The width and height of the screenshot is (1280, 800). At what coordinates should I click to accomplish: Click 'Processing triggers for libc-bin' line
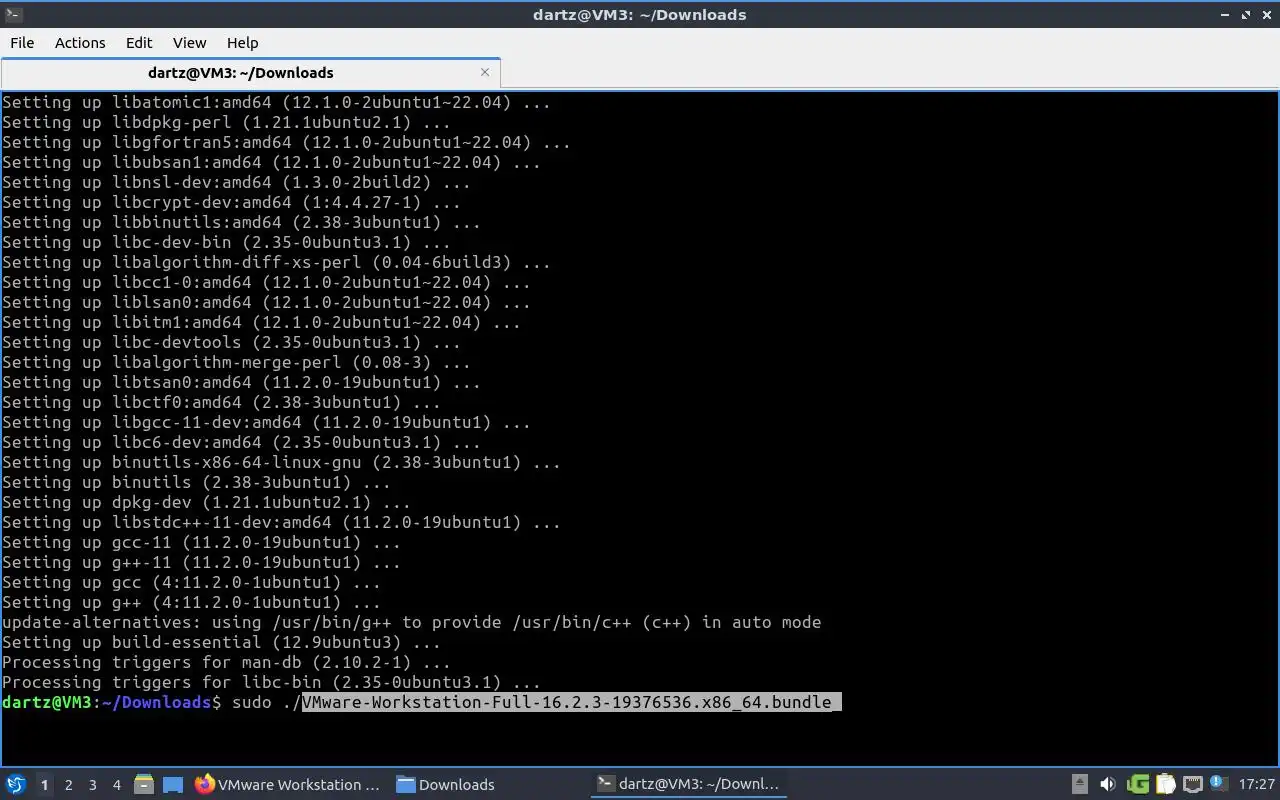tap(271, 682)
